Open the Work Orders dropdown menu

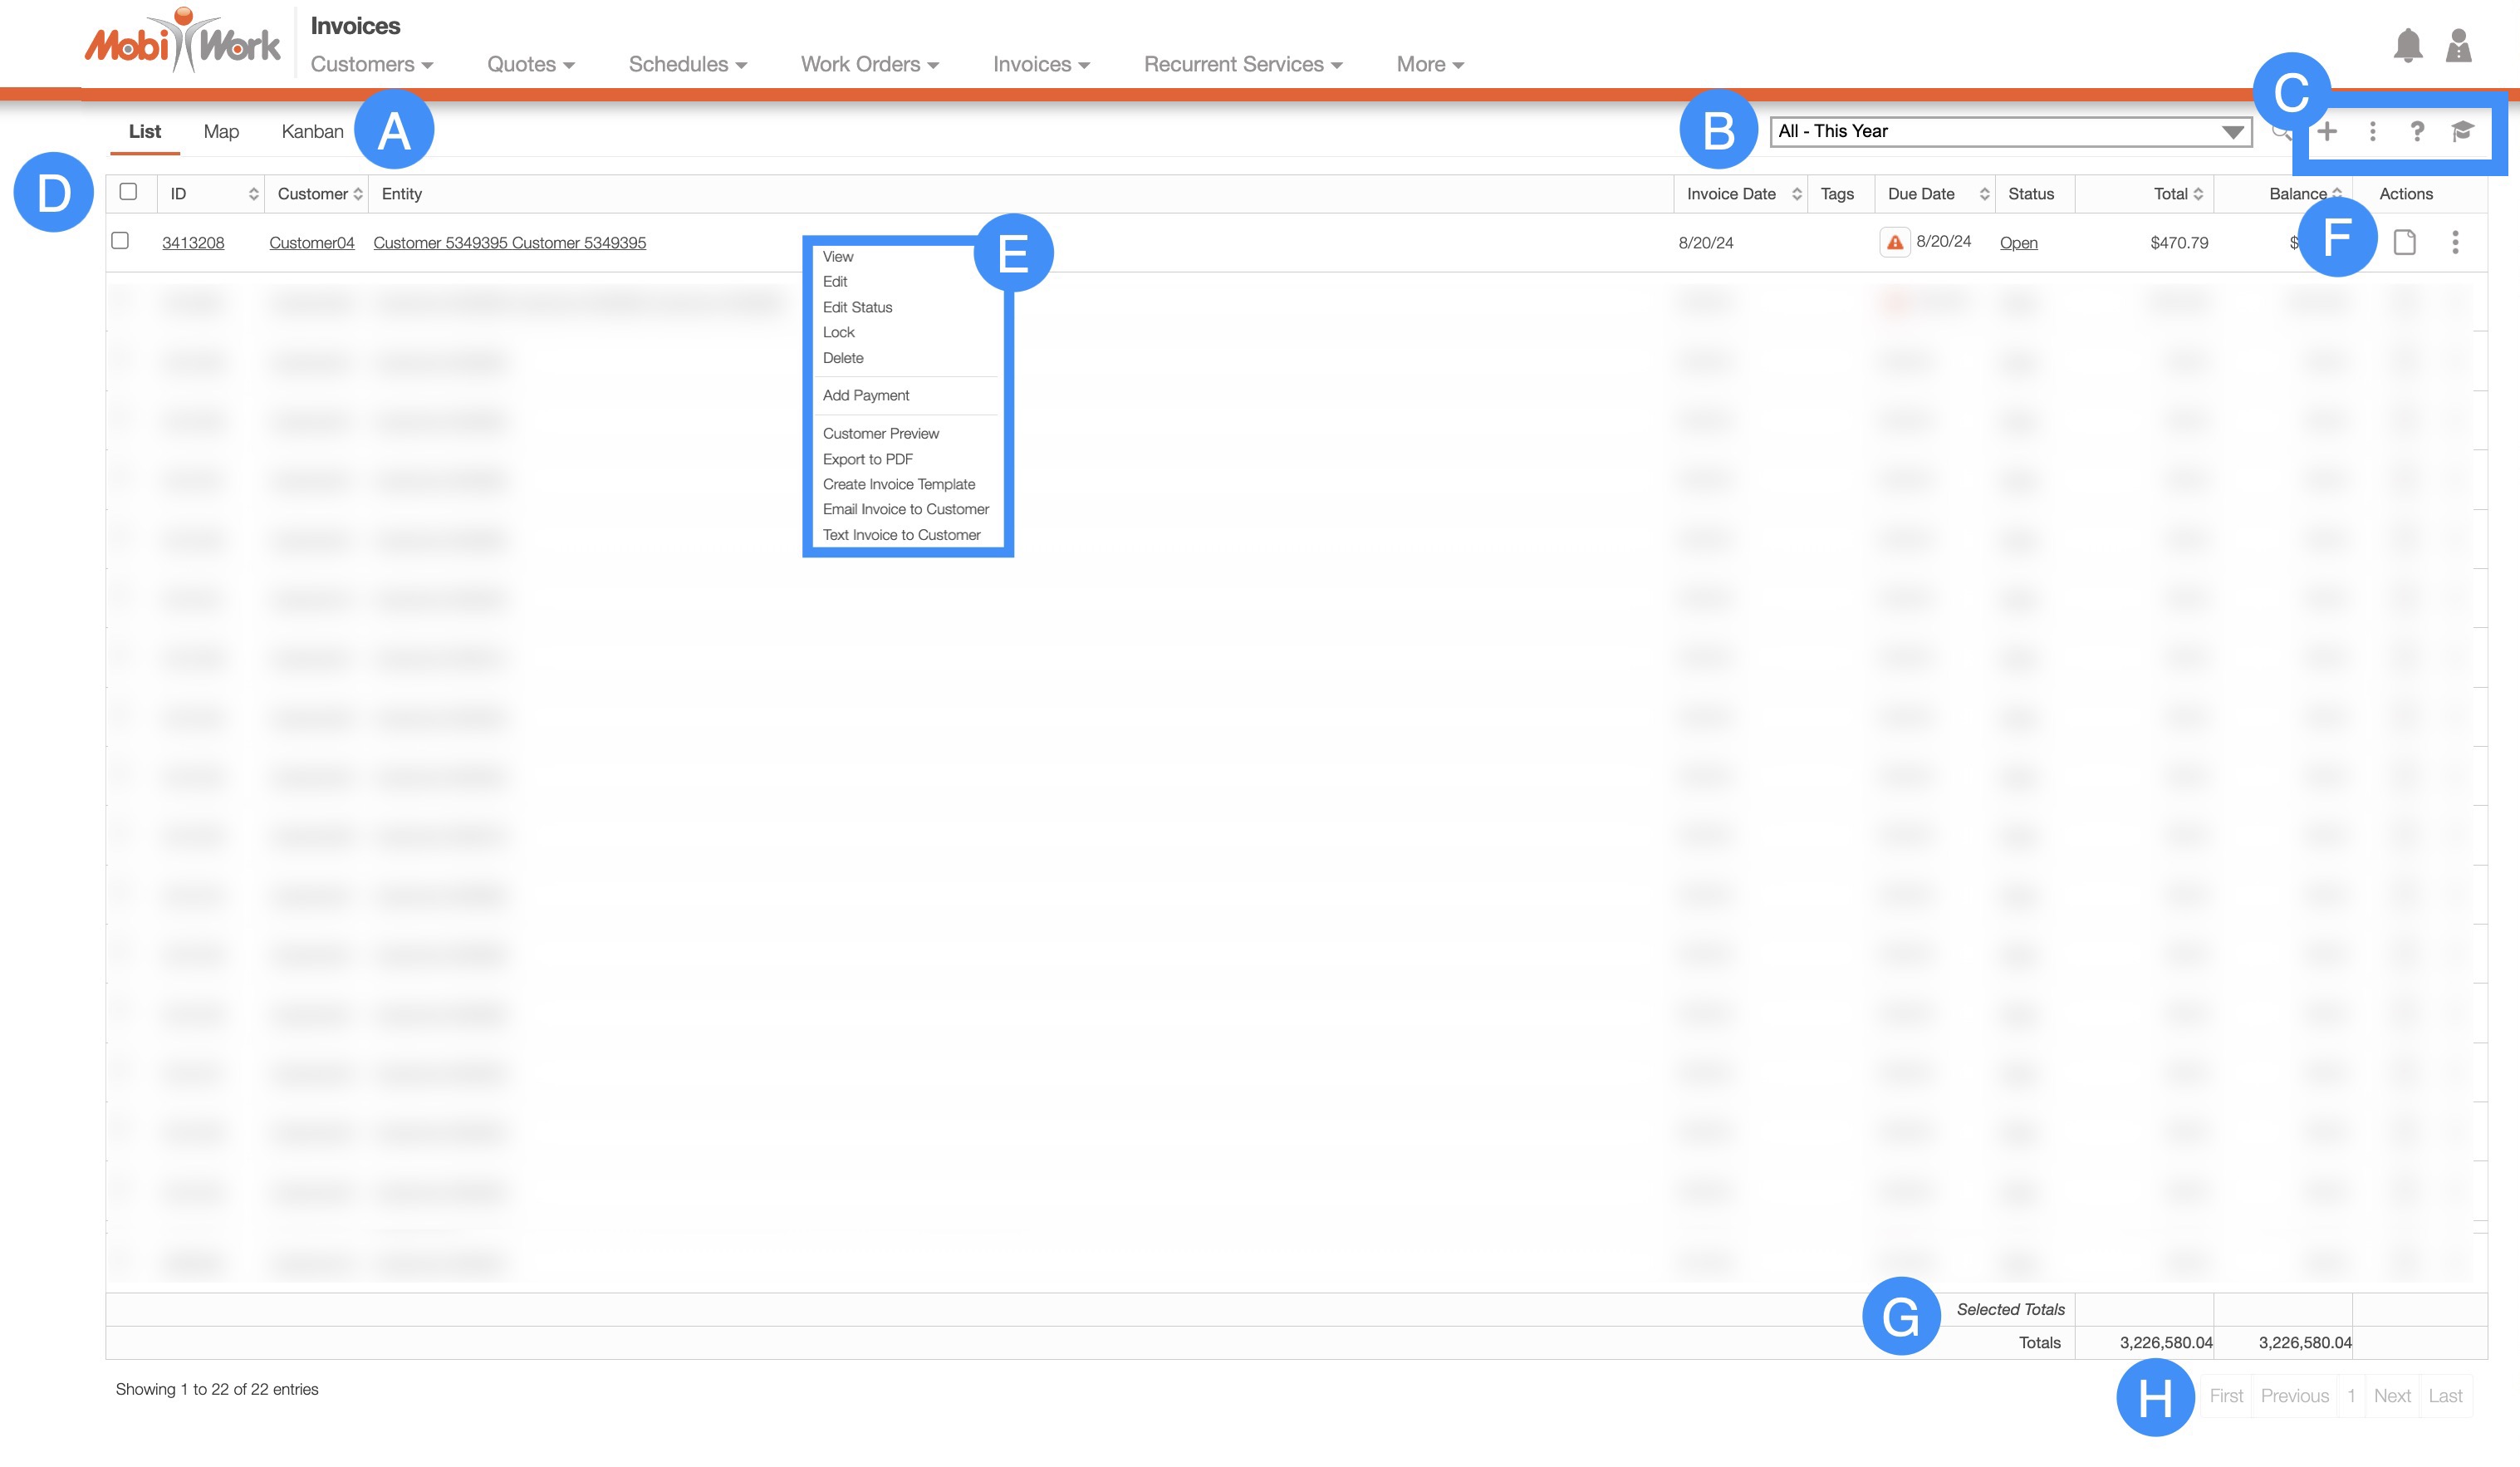[x=869, y=64]
